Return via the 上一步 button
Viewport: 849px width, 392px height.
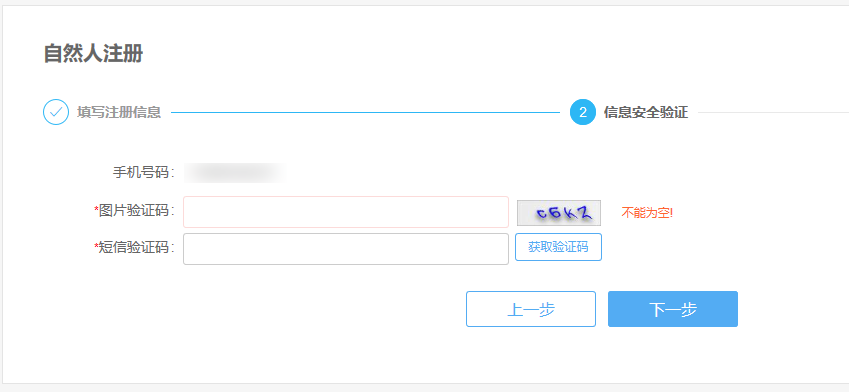pos(531,309)
